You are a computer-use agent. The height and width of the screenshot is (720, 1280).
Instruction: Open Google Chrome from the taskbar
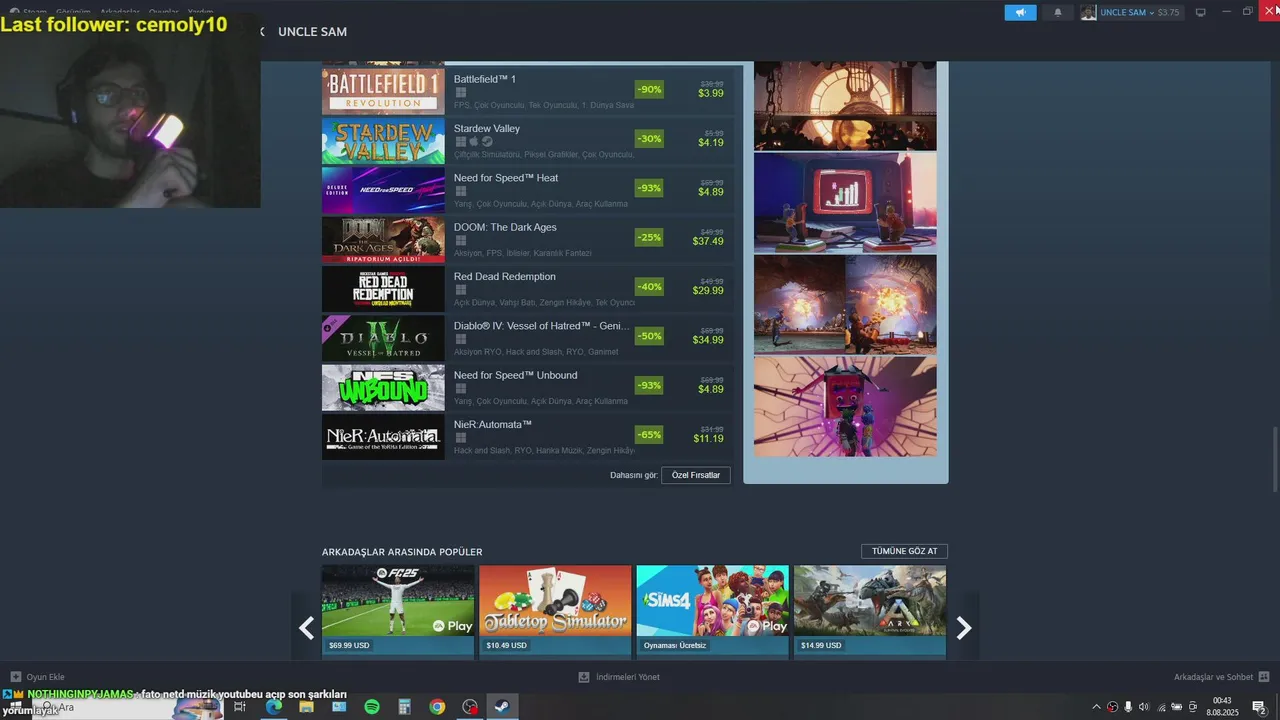[x=437, y=707]
